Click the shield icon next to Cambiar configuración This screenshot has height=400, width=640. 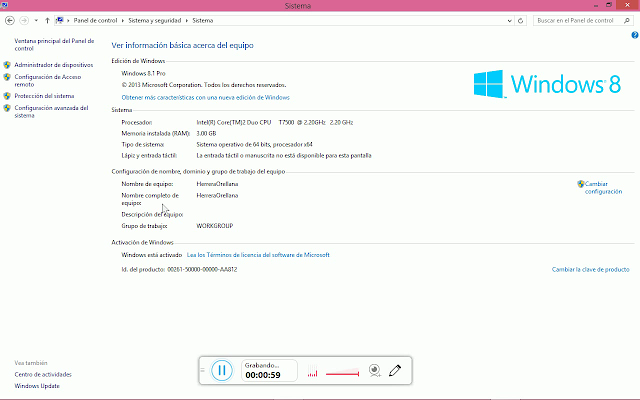coord(581,184)
